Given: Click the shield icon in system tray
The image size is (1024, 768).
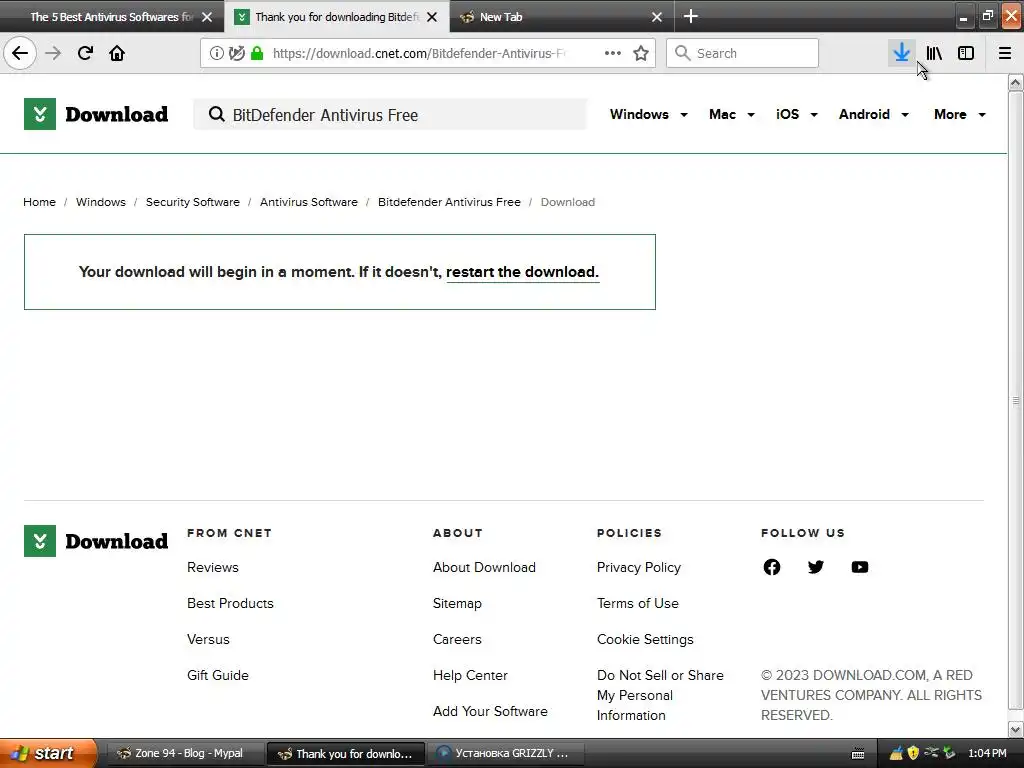Looking at the screenshot, I should pos(913,753).
